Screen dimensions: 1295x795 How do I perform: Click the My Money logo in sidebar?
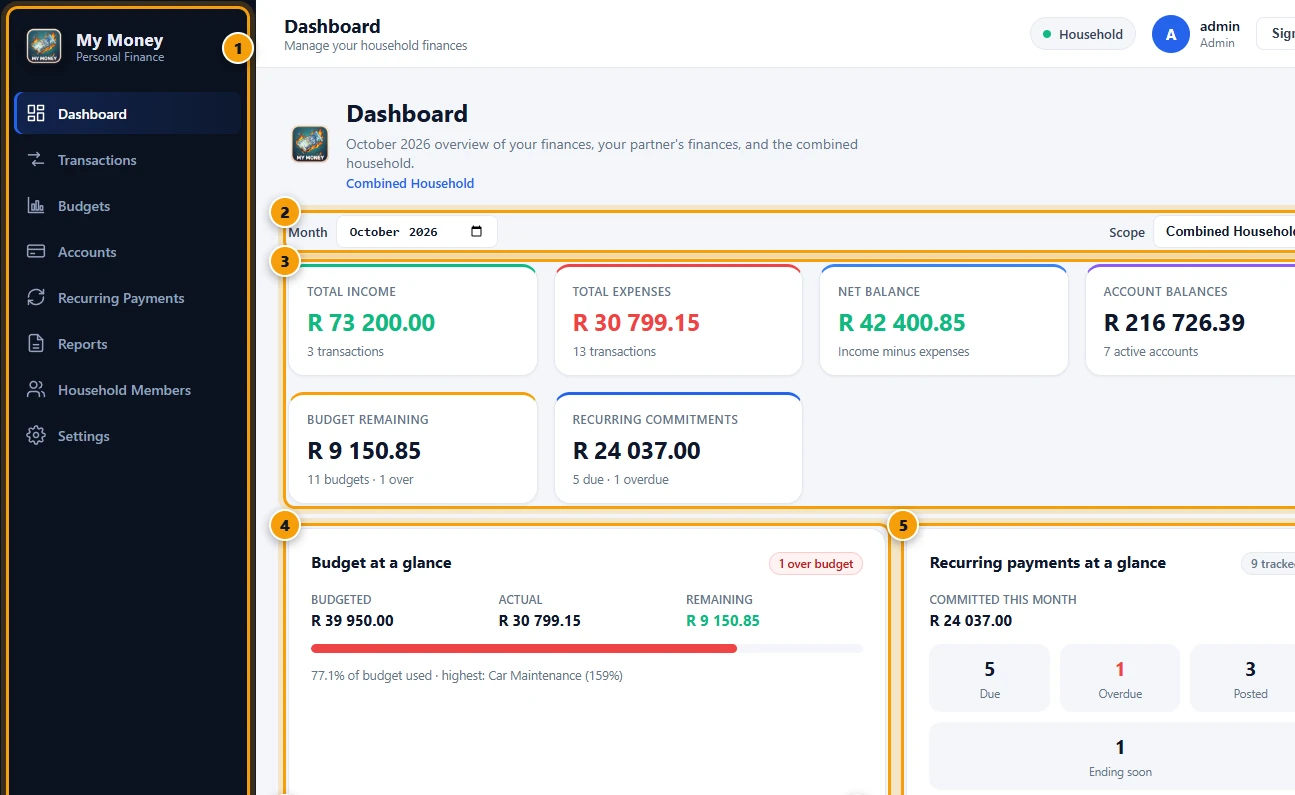[44, 46]
